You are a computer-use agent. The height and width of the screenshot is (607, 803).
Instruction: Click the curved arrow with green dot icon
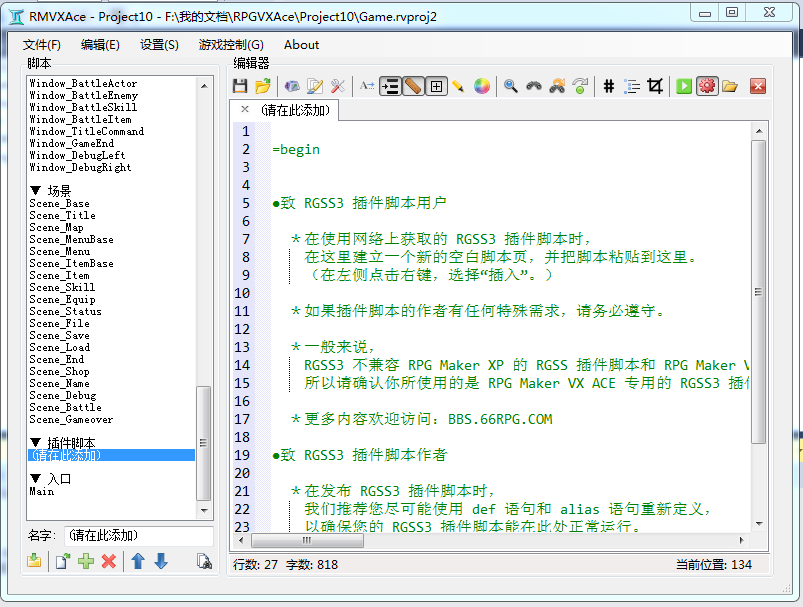point(580,86)
